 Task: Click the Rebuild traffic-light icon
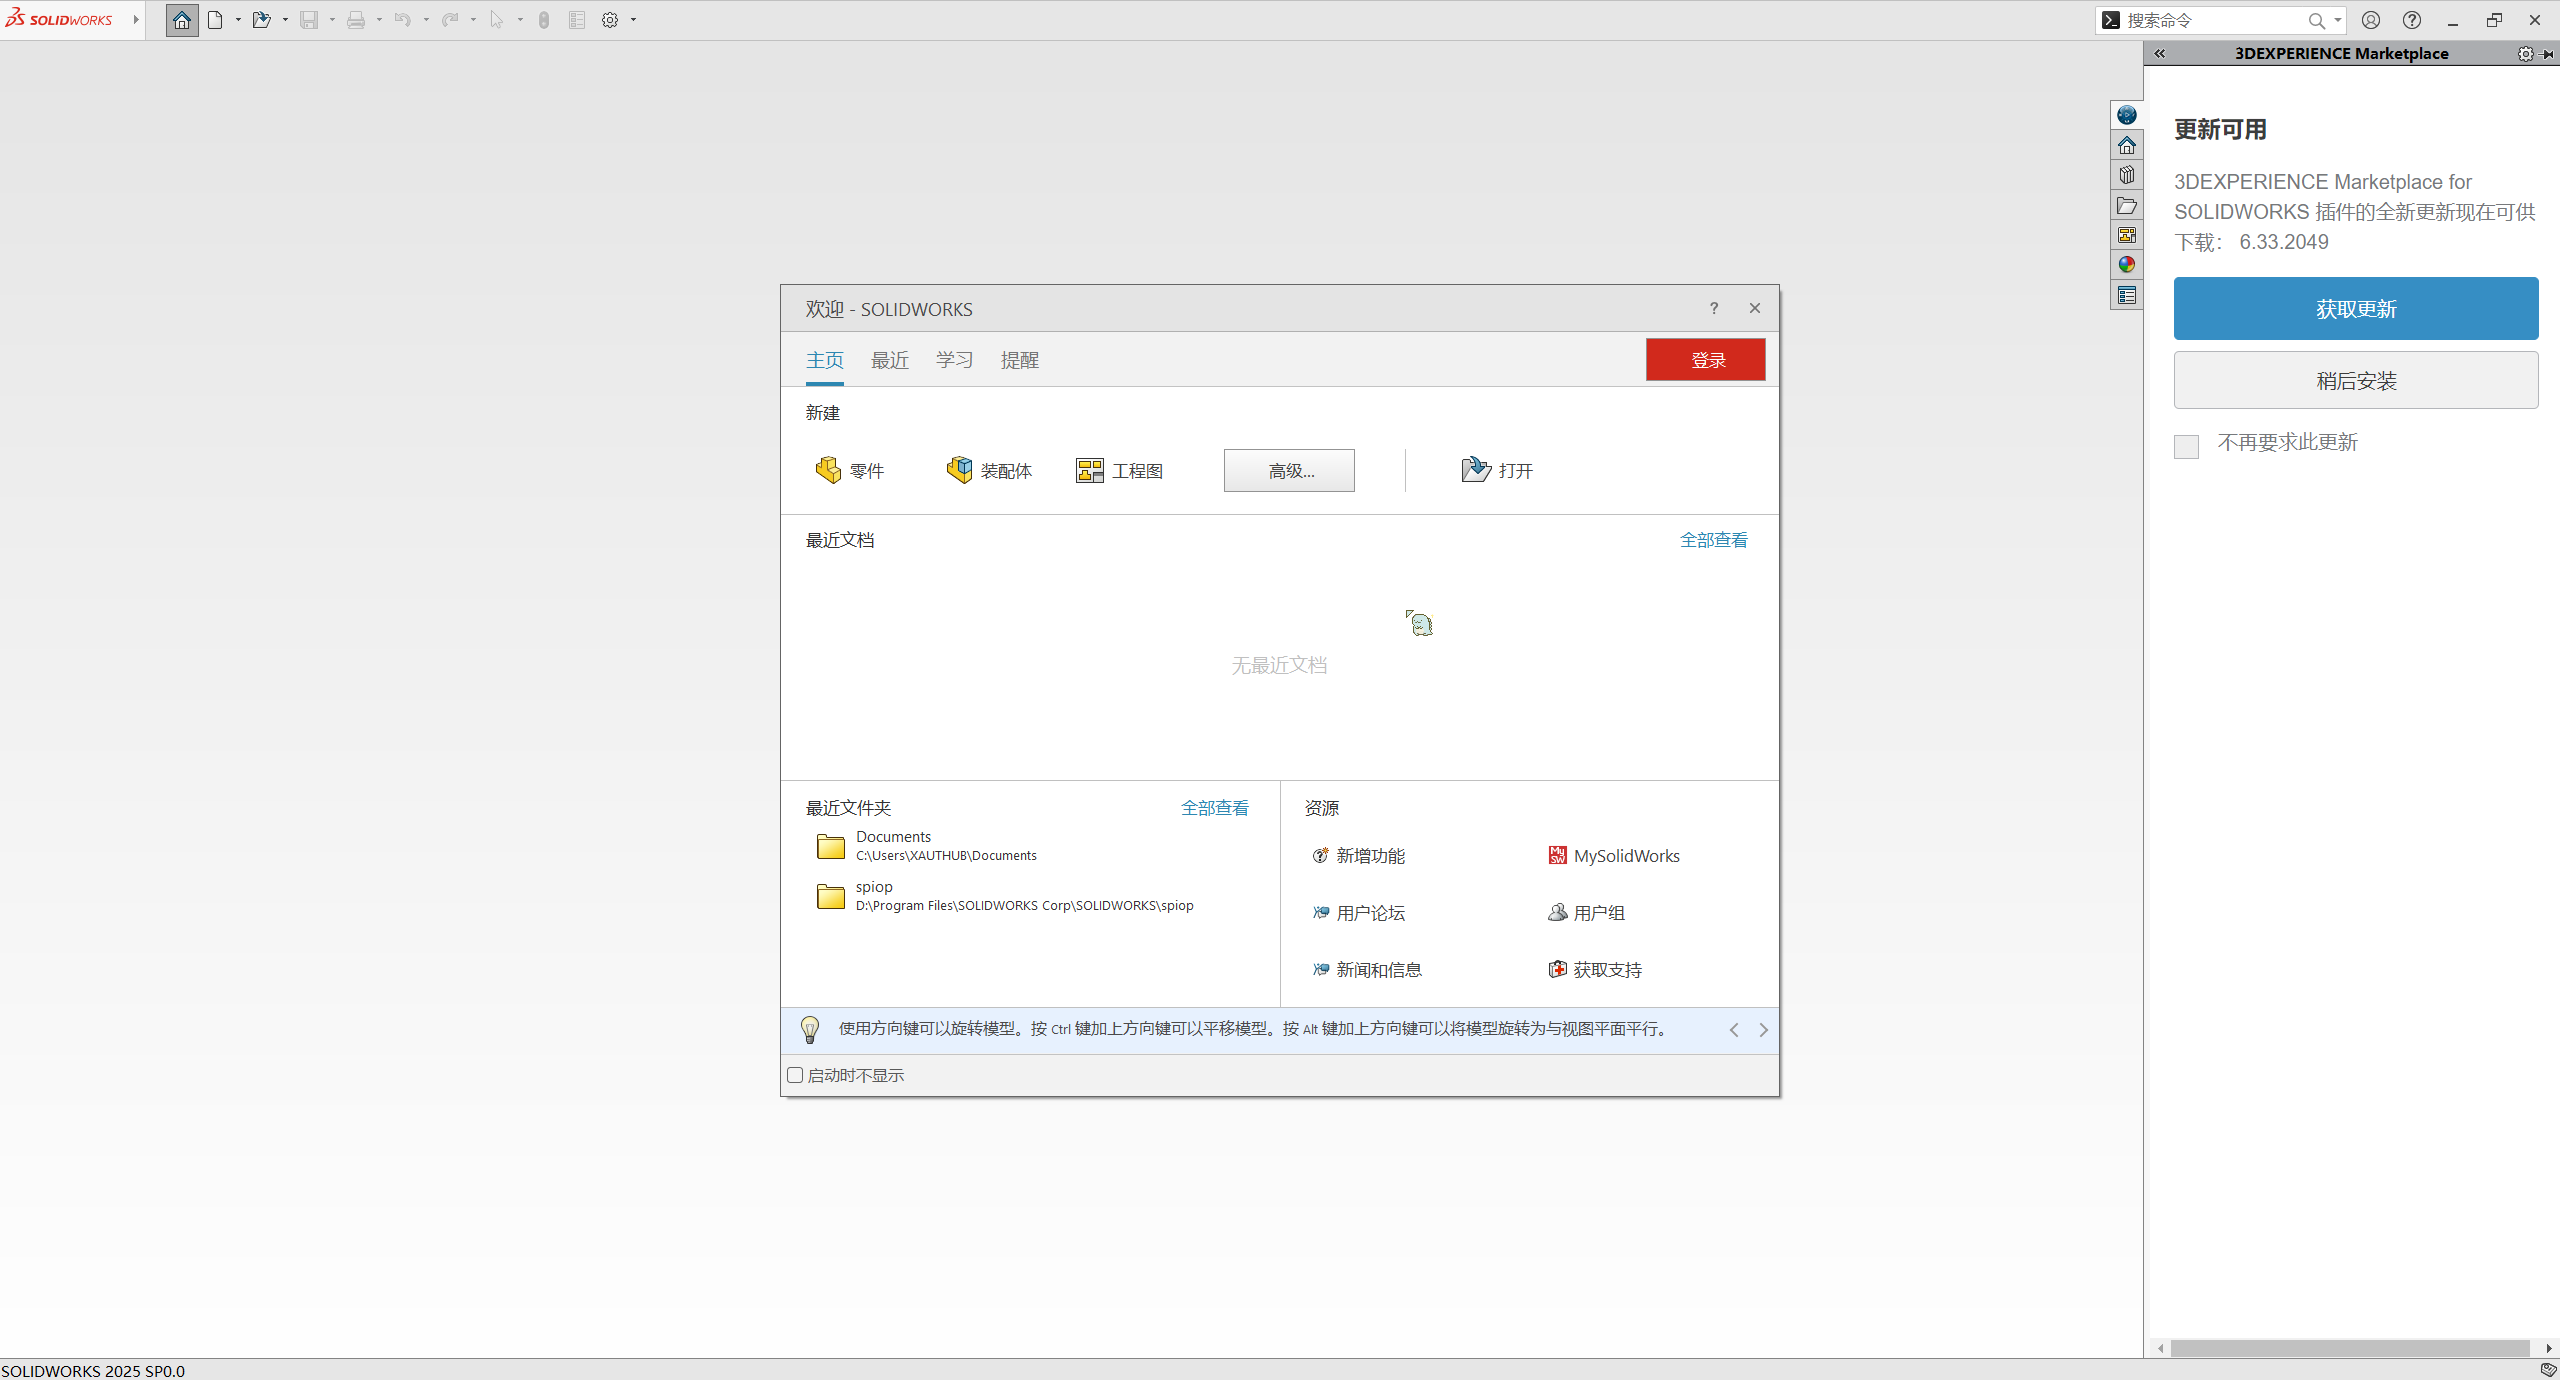pos(544,20)
